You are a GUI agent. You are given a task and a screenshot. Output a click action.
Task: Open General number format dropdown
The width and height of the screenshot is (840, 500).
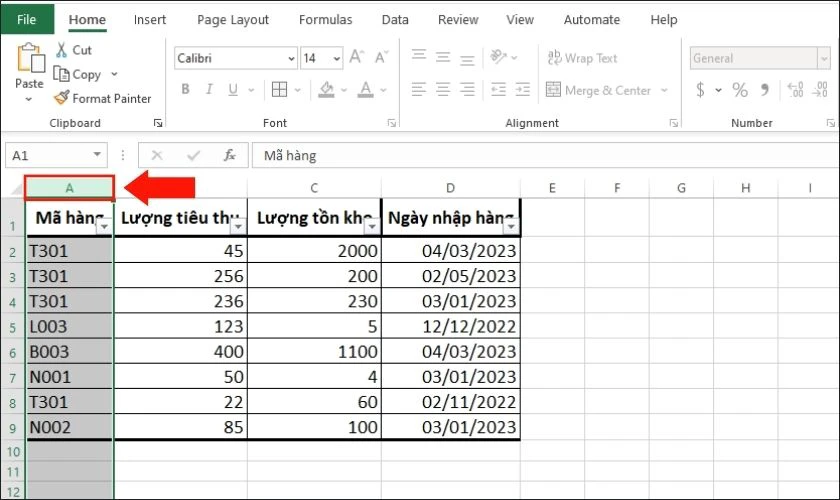pos(824,58)
